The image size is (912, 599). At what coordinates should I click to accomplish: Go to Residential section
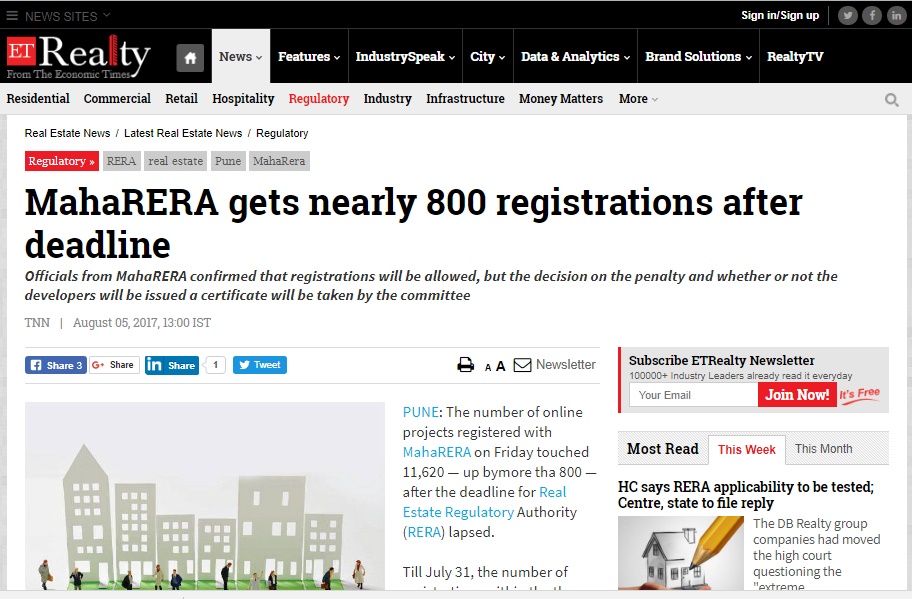pos(38,99)
